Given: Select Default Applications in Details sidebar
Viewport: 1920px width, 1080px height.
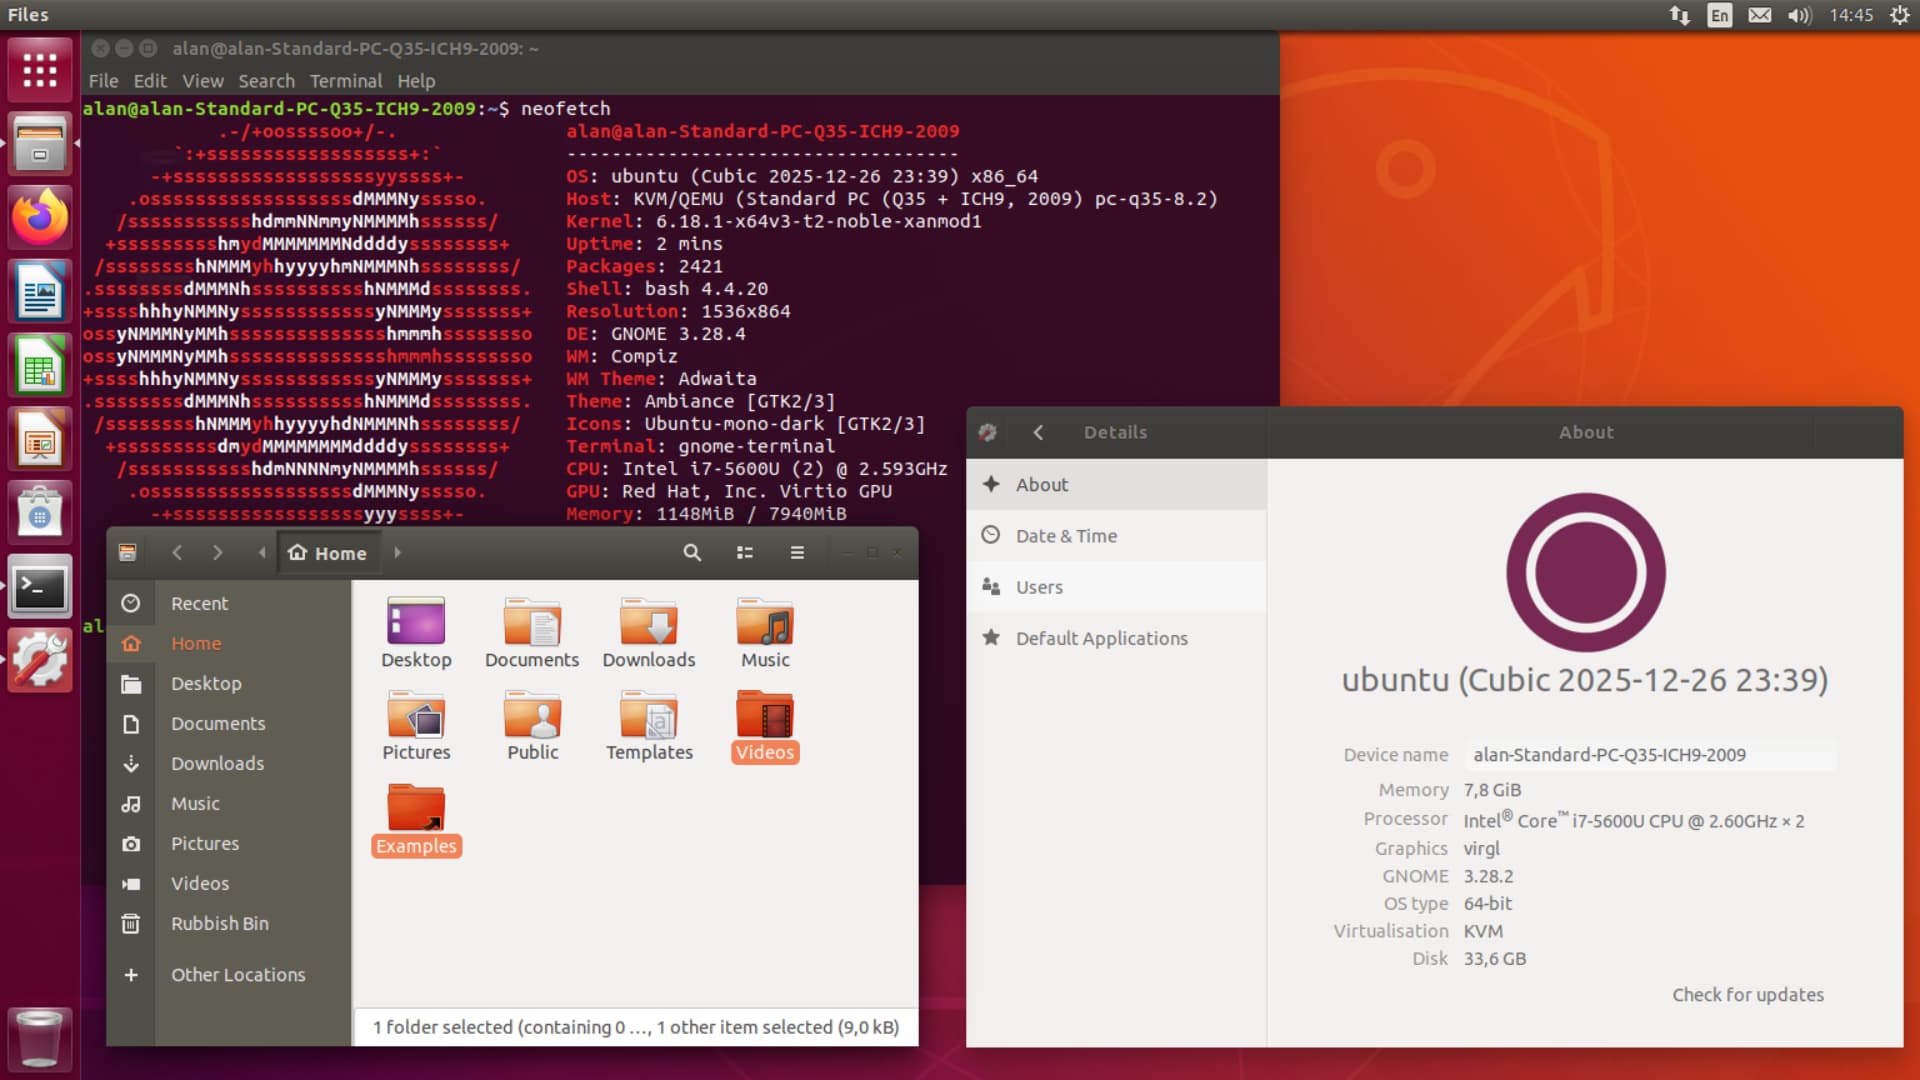Looking at the screenshot, I should 1101,638.
